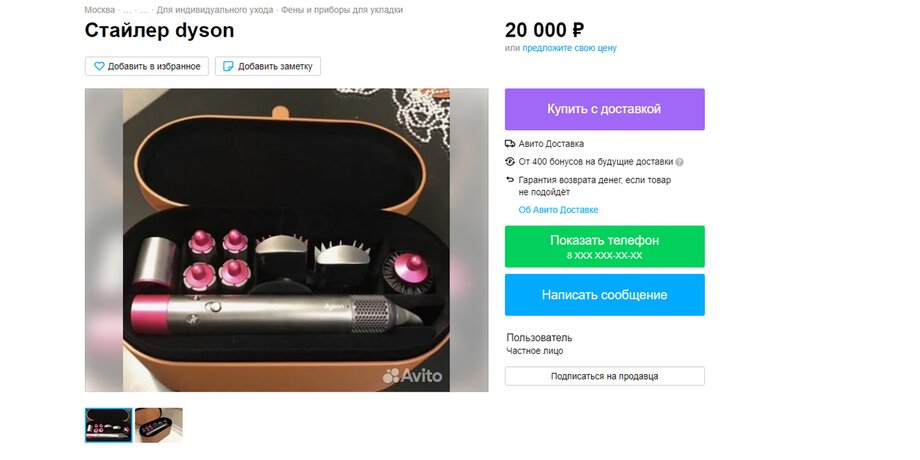Go to the Москва breadcrumb
Image resolution: width=920 pixels, height=460 pixels.
[x=100, y=10]
